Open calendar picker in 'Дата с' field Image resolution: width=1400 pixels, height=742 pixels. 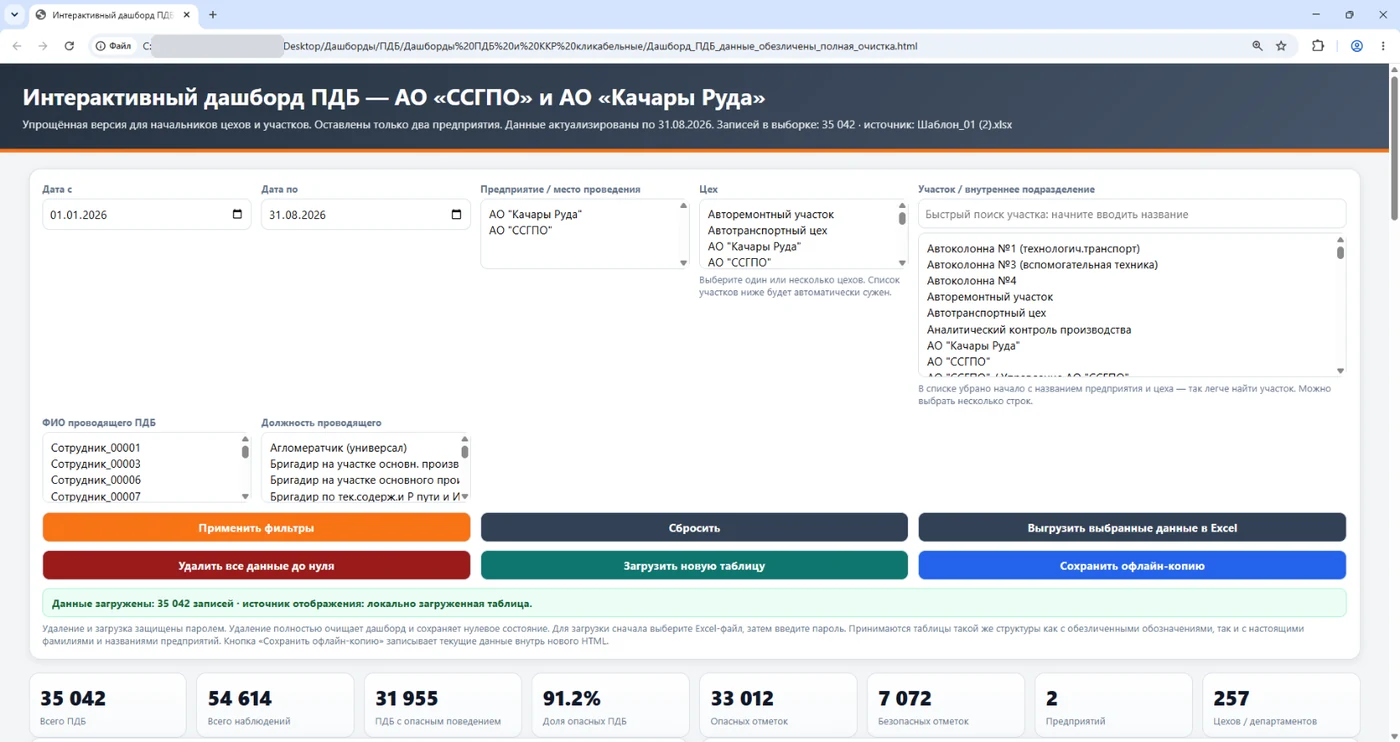coord(237,214)
